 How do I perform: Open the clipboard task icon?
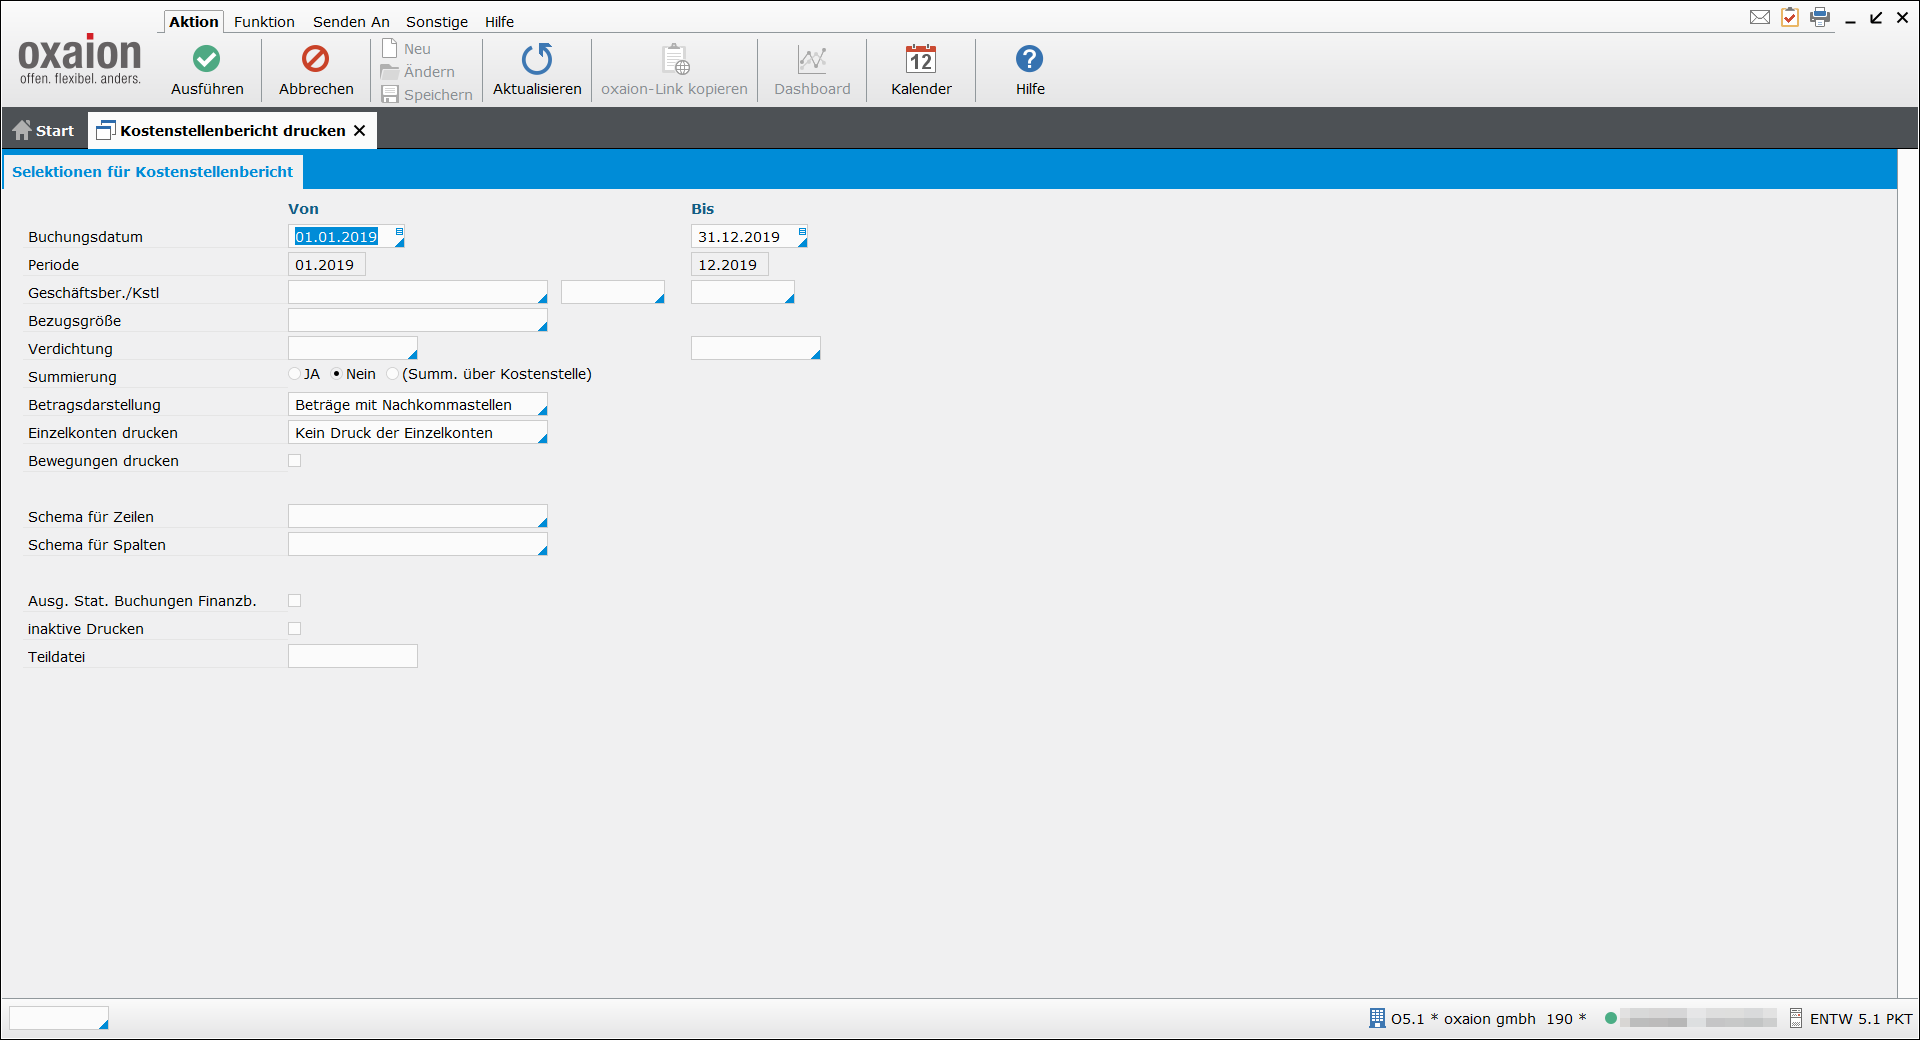click(x=1790, y=17)
